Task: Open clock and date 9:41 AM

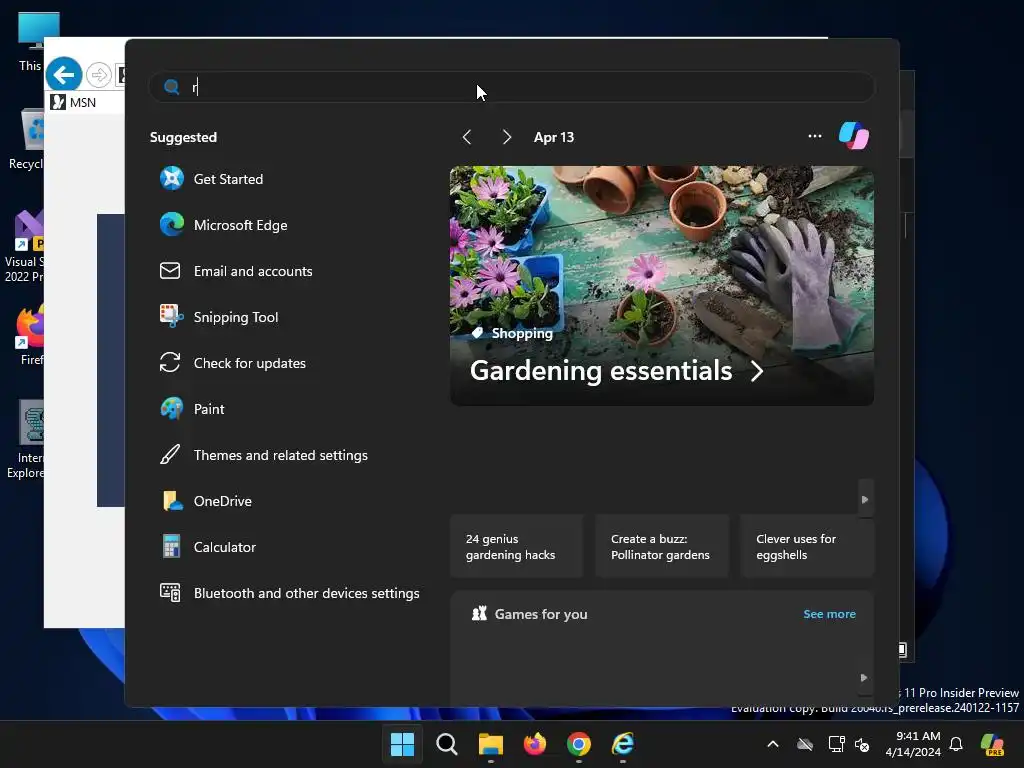Action: (913, 744)
